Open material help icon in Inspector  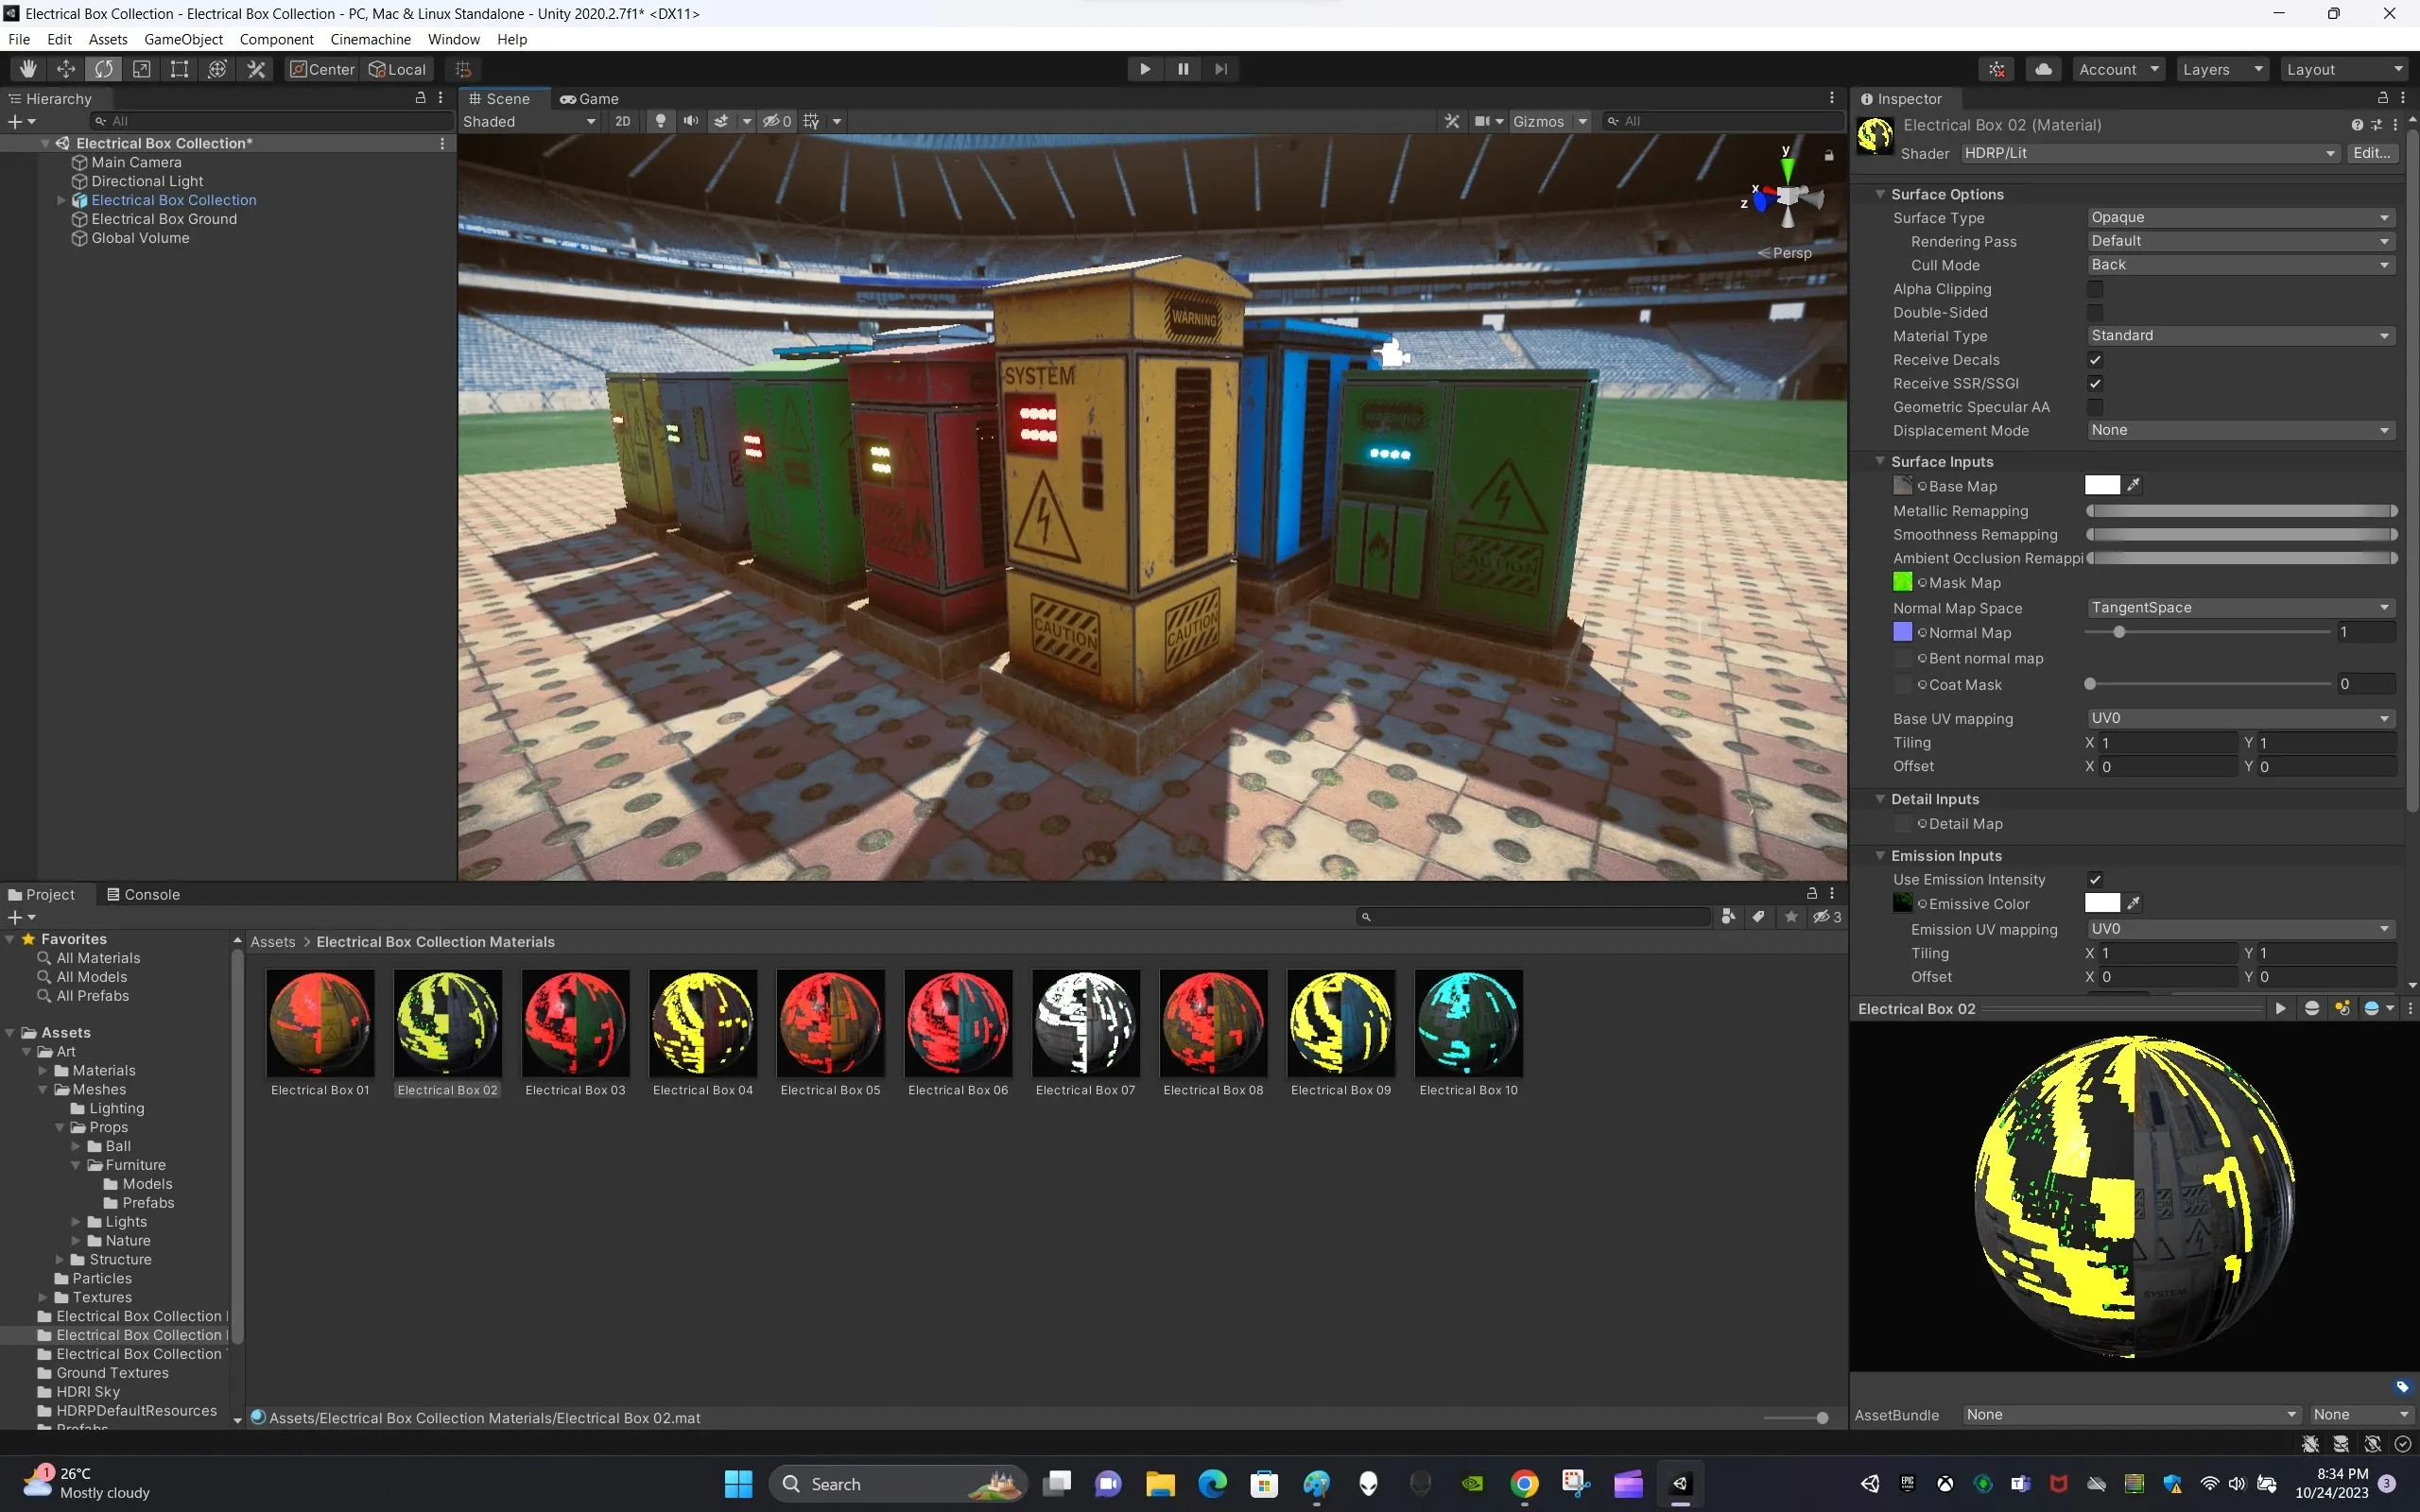point(2357,125)
